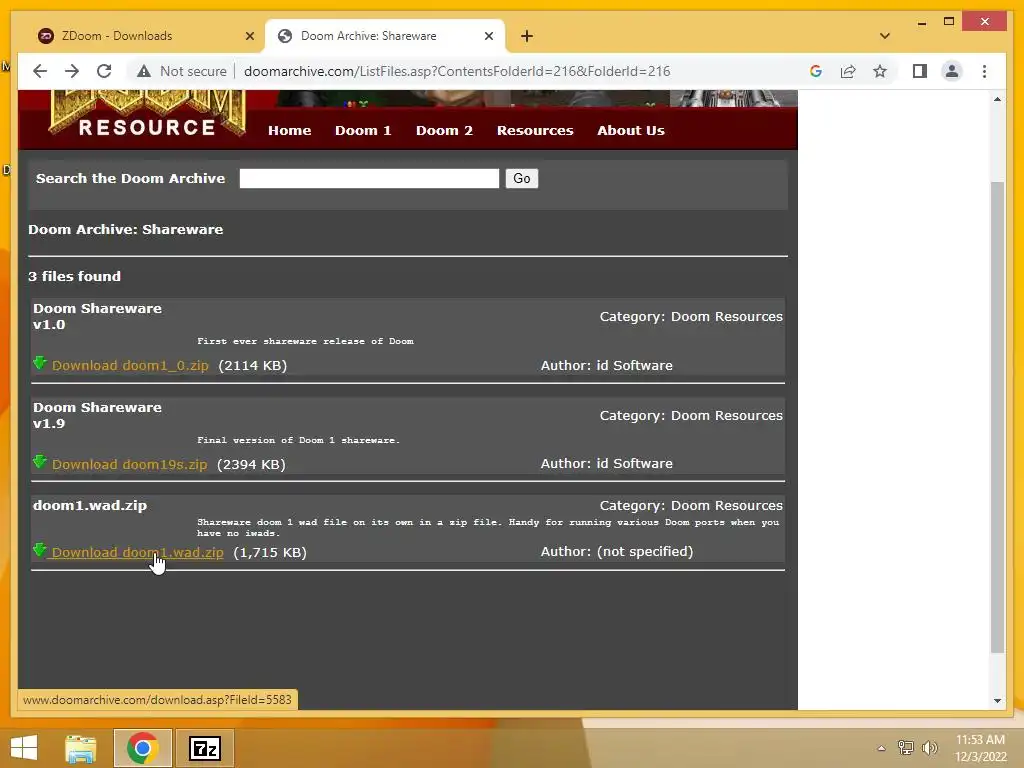Click 'Author: (not specified)' text
This screenshot has height=768, width=1024.
point(616,552)
